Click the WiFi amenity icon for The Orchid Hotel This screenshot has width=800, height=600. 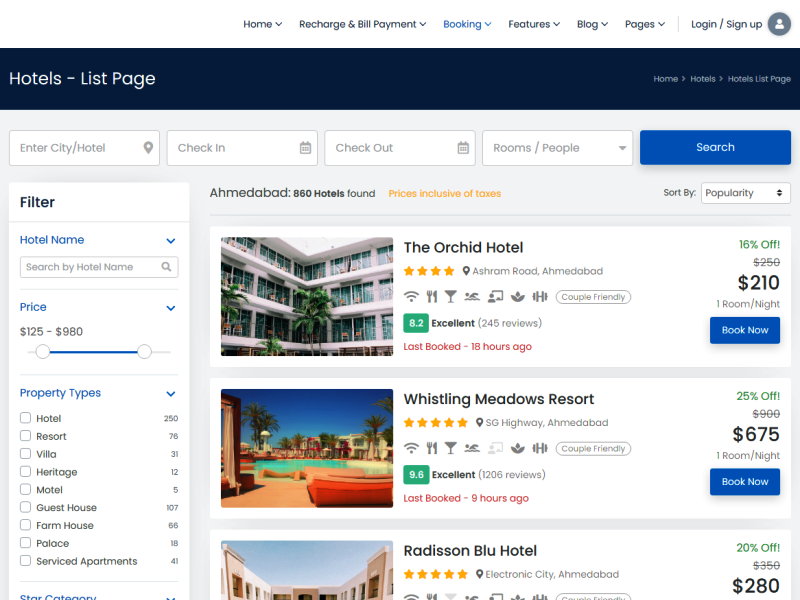tap(411, 296)
